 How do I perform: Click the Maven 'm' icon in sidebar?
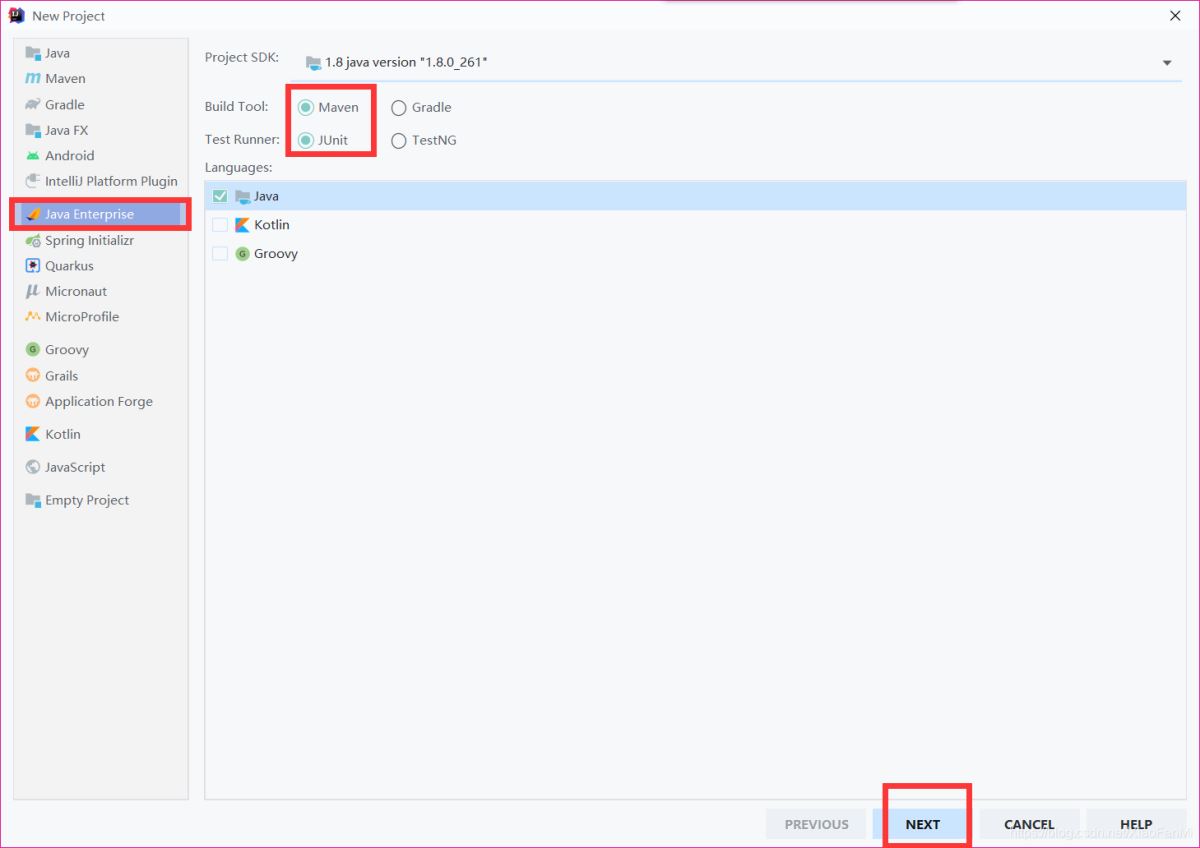(33, 78)
